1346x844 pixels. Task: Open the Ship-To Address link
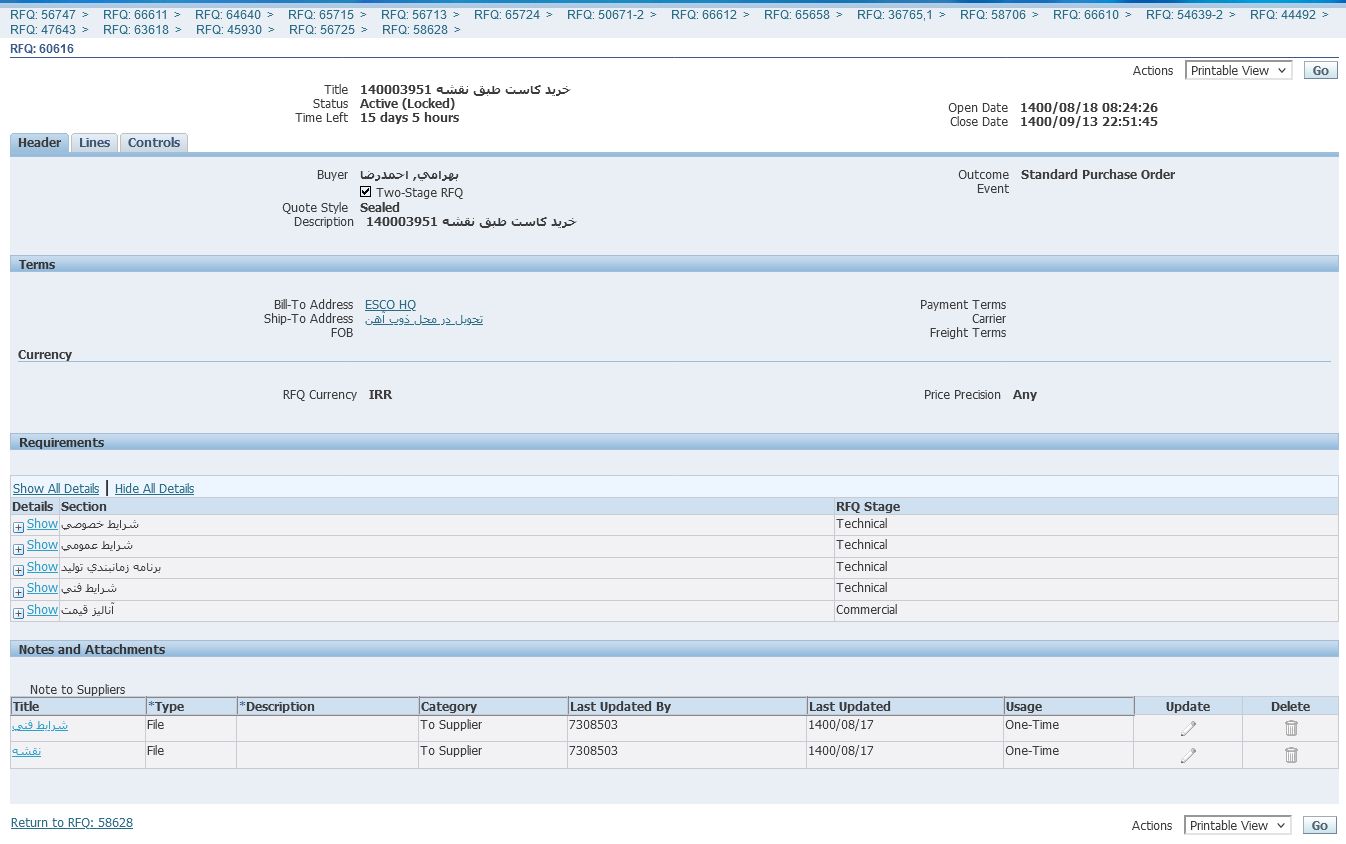coord(424,319)
